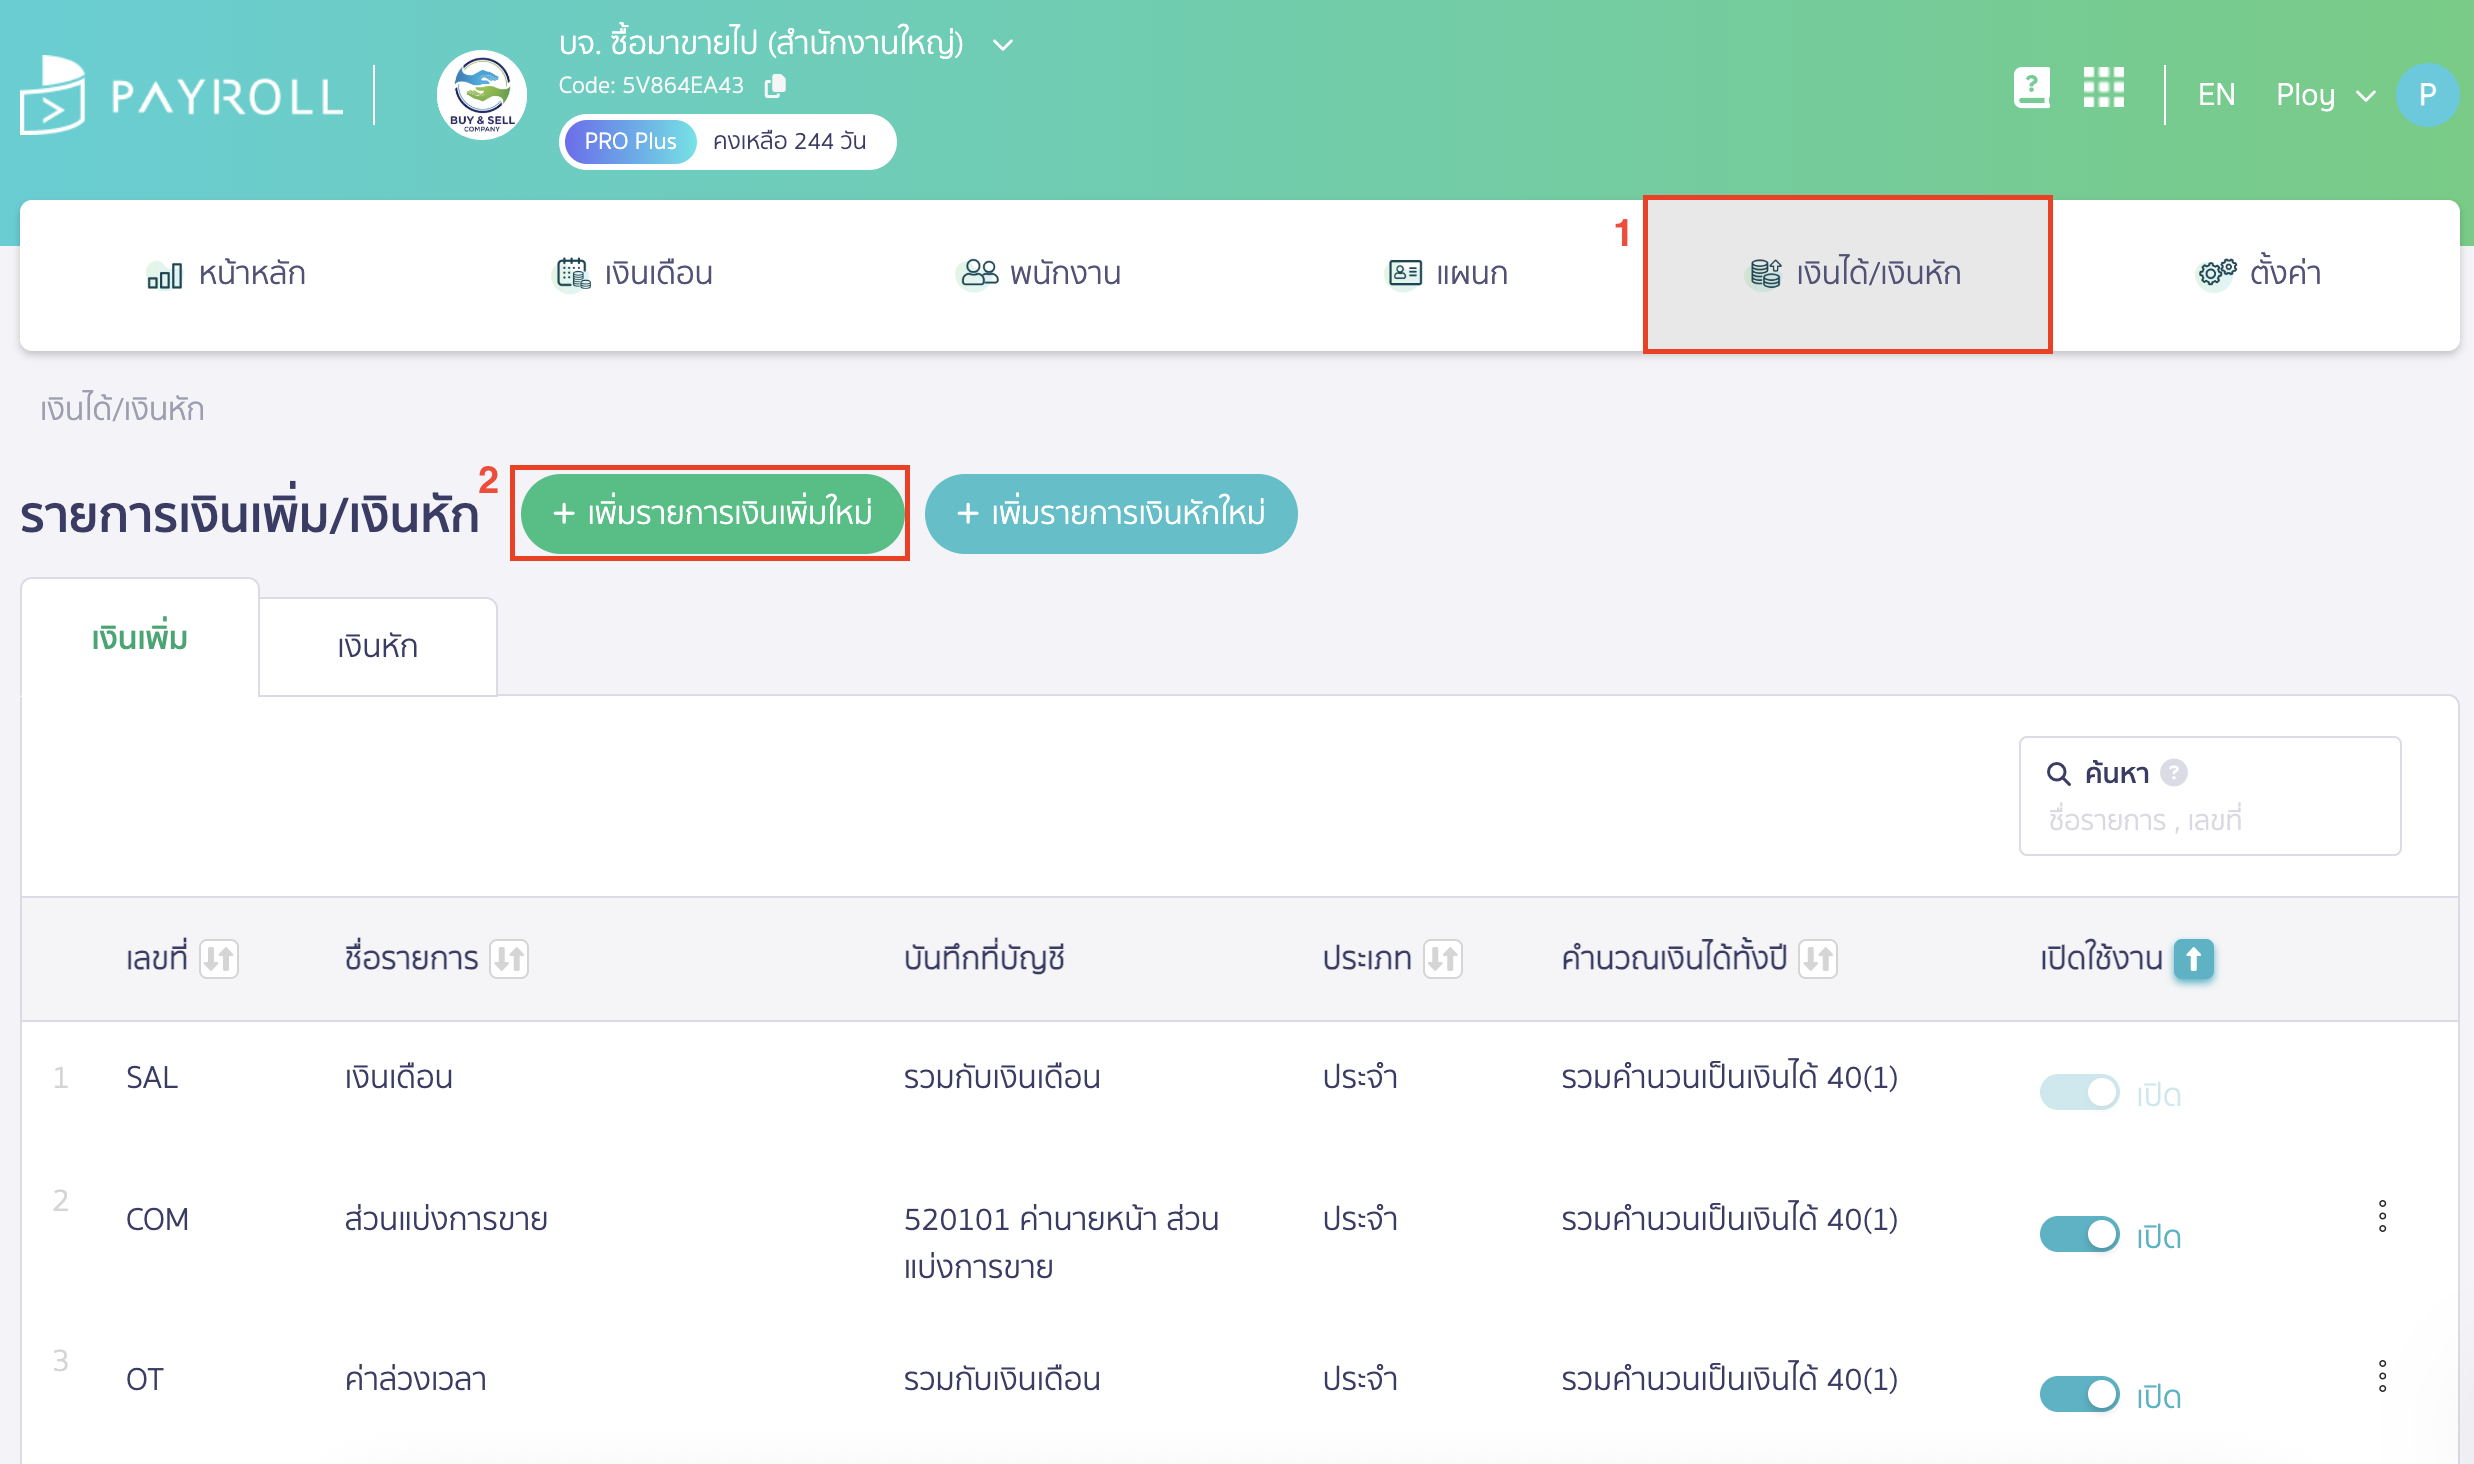The width and height of the screenshot is (2474, 1464).
Task: Open the three-dot menu for COM row
Action: (x=2382, y=1216)
